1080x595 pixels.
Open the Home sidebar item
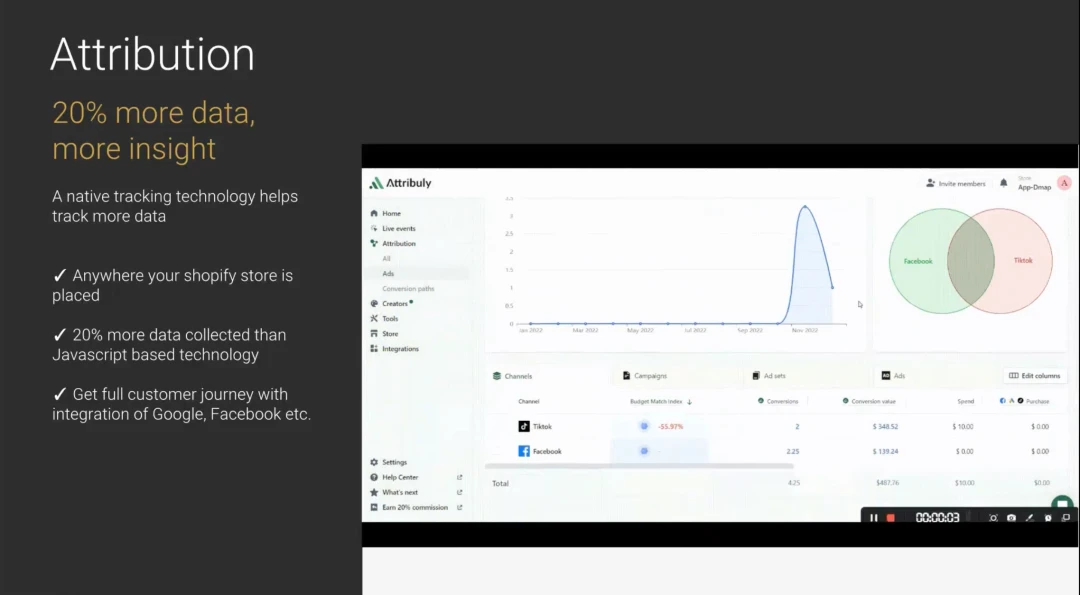click(x=386, y=213)
